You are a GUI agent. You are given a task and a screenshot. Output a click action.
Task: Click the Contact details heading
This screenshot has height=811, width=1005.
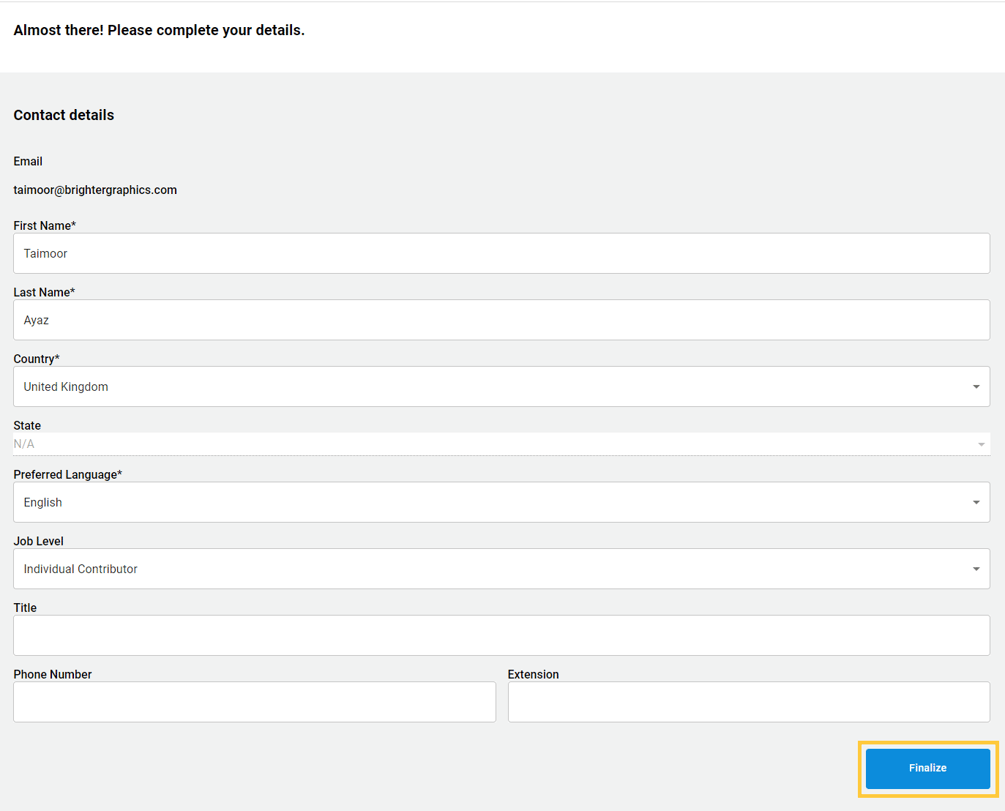click(x=63, y=115)
